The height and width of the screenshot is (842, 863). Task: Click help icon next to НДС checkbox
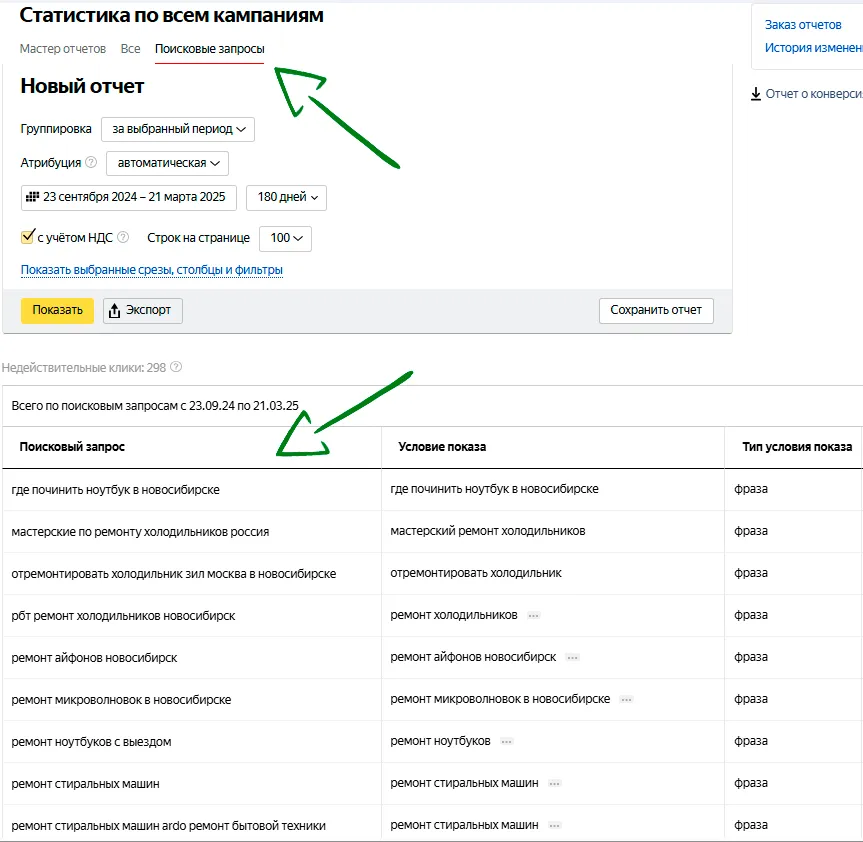123,237
